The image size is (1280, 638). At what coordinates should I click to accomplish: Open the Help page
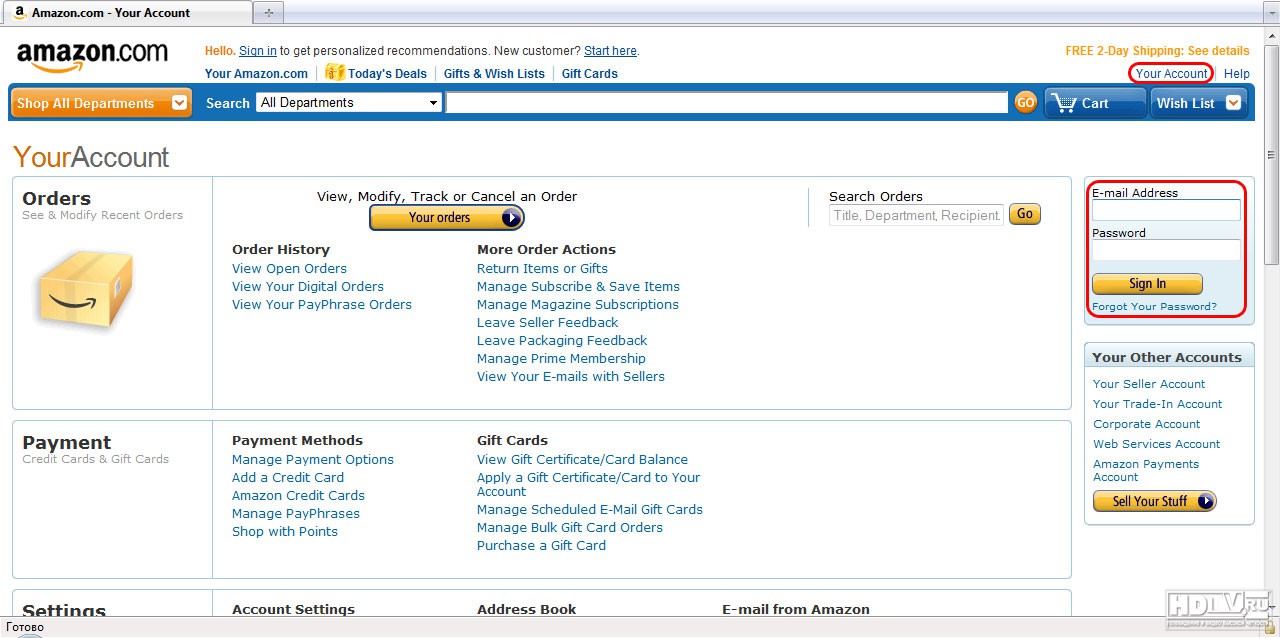1237,73
